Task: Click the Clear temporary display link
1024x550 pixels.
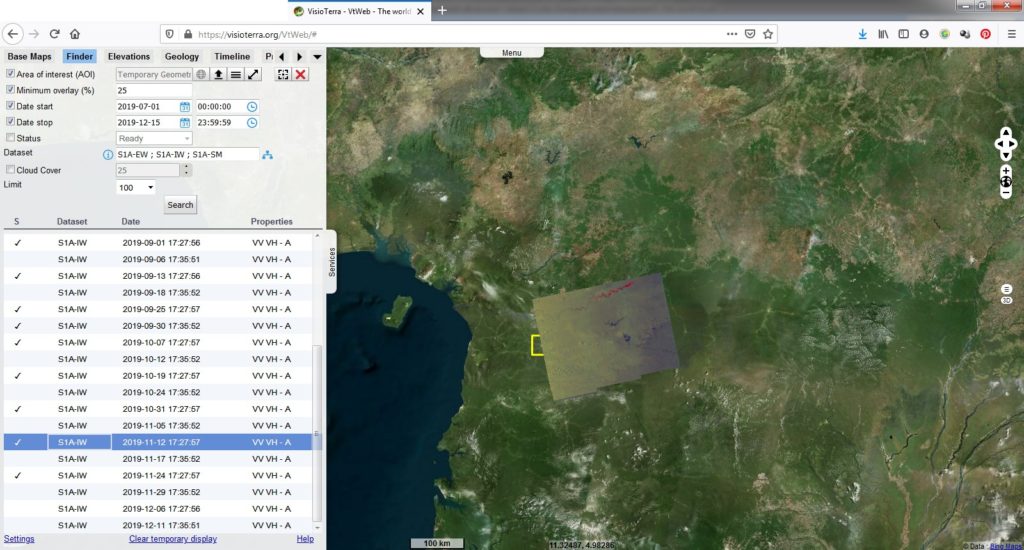Action: point(173,539)
